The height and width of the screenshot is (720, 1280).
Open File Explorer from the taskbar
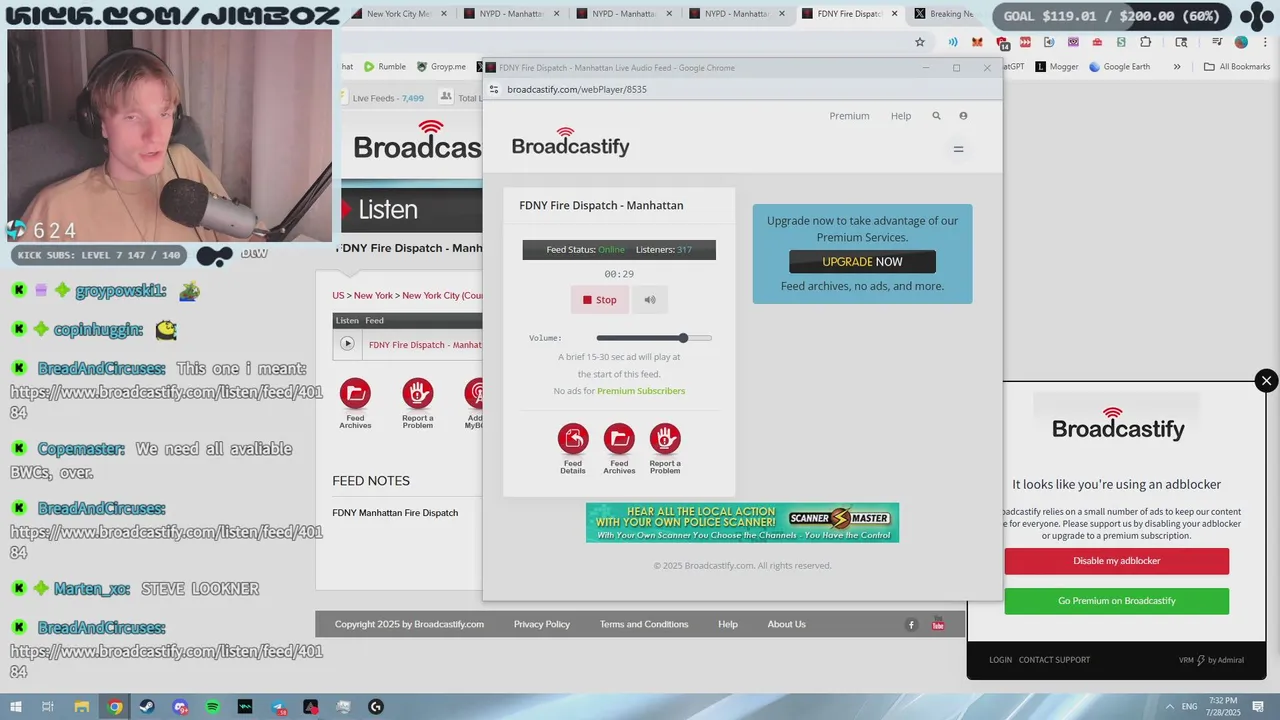click(x=82, y=707)
